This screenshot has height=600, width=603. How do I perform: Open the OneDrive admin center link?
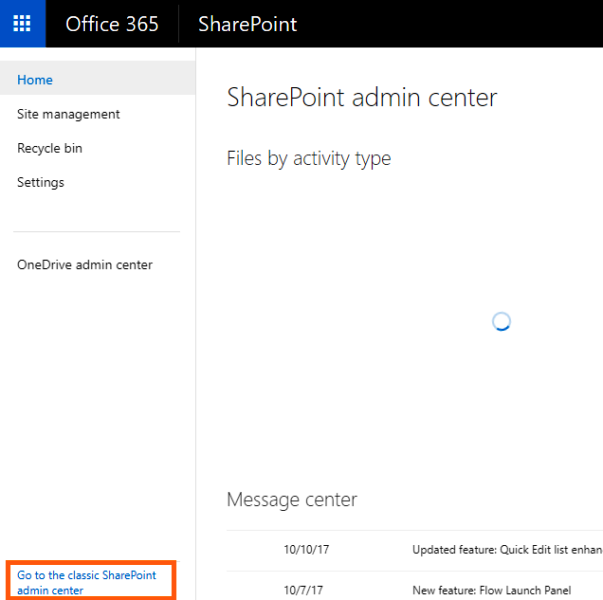click(x=85, y=265)
